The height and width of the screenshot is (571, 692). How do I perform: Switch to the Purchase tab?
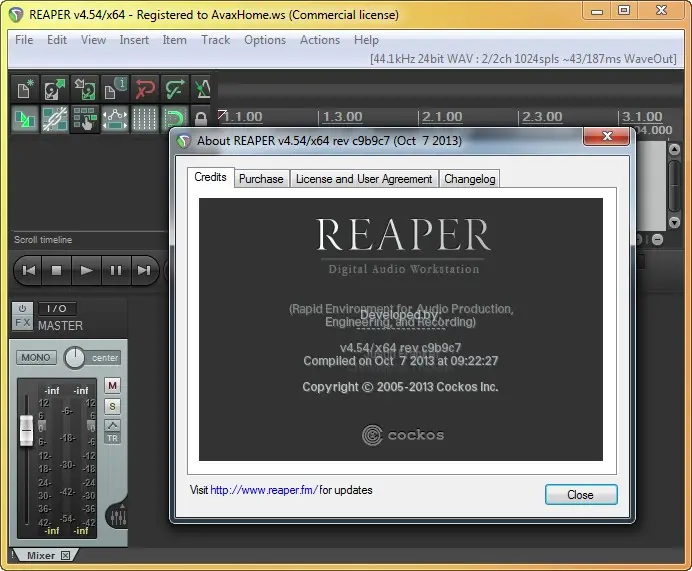261,179
